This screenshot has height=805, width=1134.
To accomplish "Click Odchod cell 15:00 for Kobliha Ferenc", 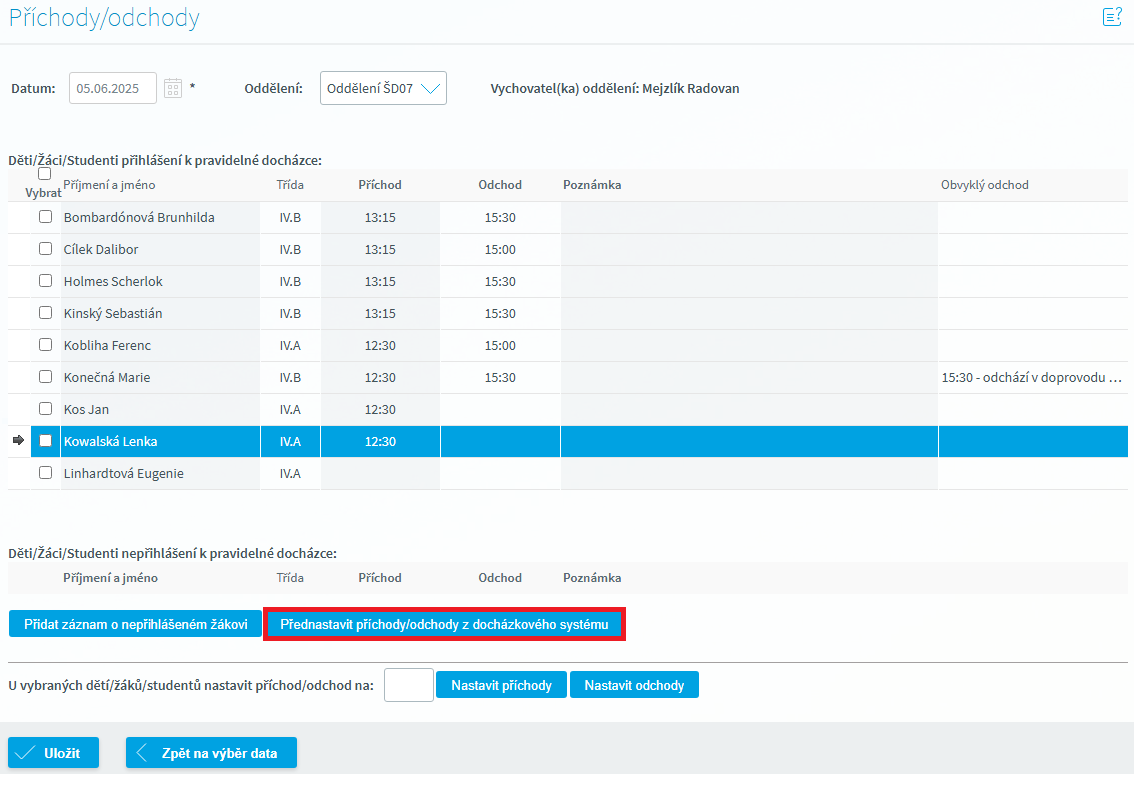I will [500, 346].
